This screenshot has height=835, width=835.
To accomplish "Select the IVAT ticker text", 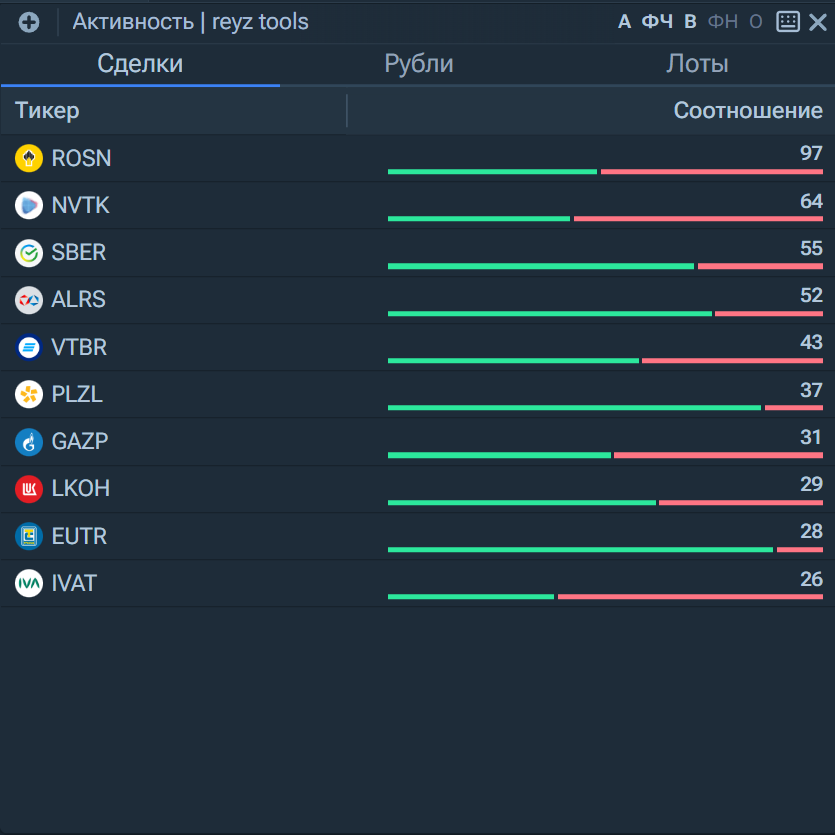I will click(x=74, y=583).
